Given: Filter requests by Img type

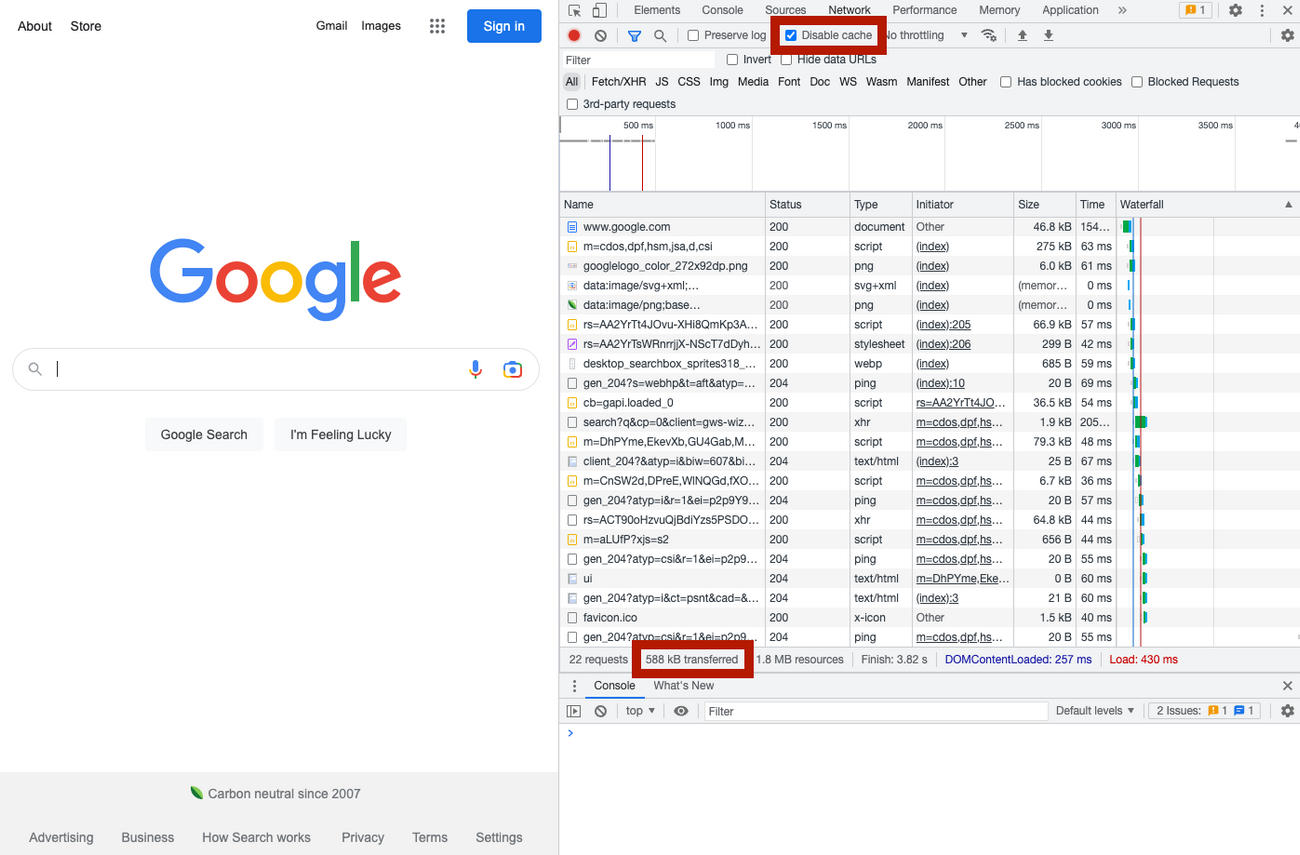Looking at the screenshot, I should pos(719,82).
